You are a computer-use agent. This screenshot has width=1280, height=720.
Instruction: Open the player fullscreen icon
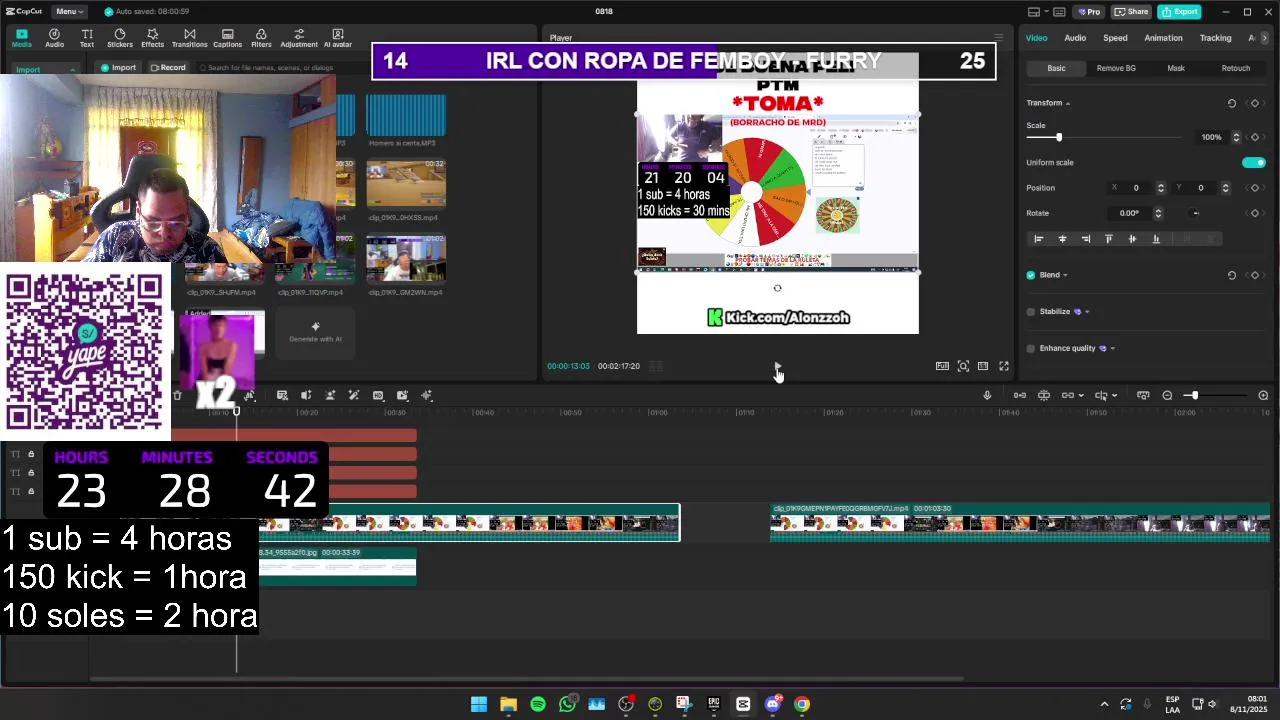[x=1004, y=366]
